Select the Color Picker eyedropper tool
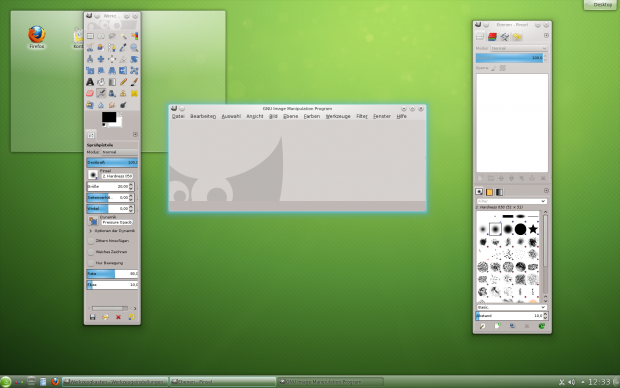The image size is (620, 388). [x=123, y=47]
